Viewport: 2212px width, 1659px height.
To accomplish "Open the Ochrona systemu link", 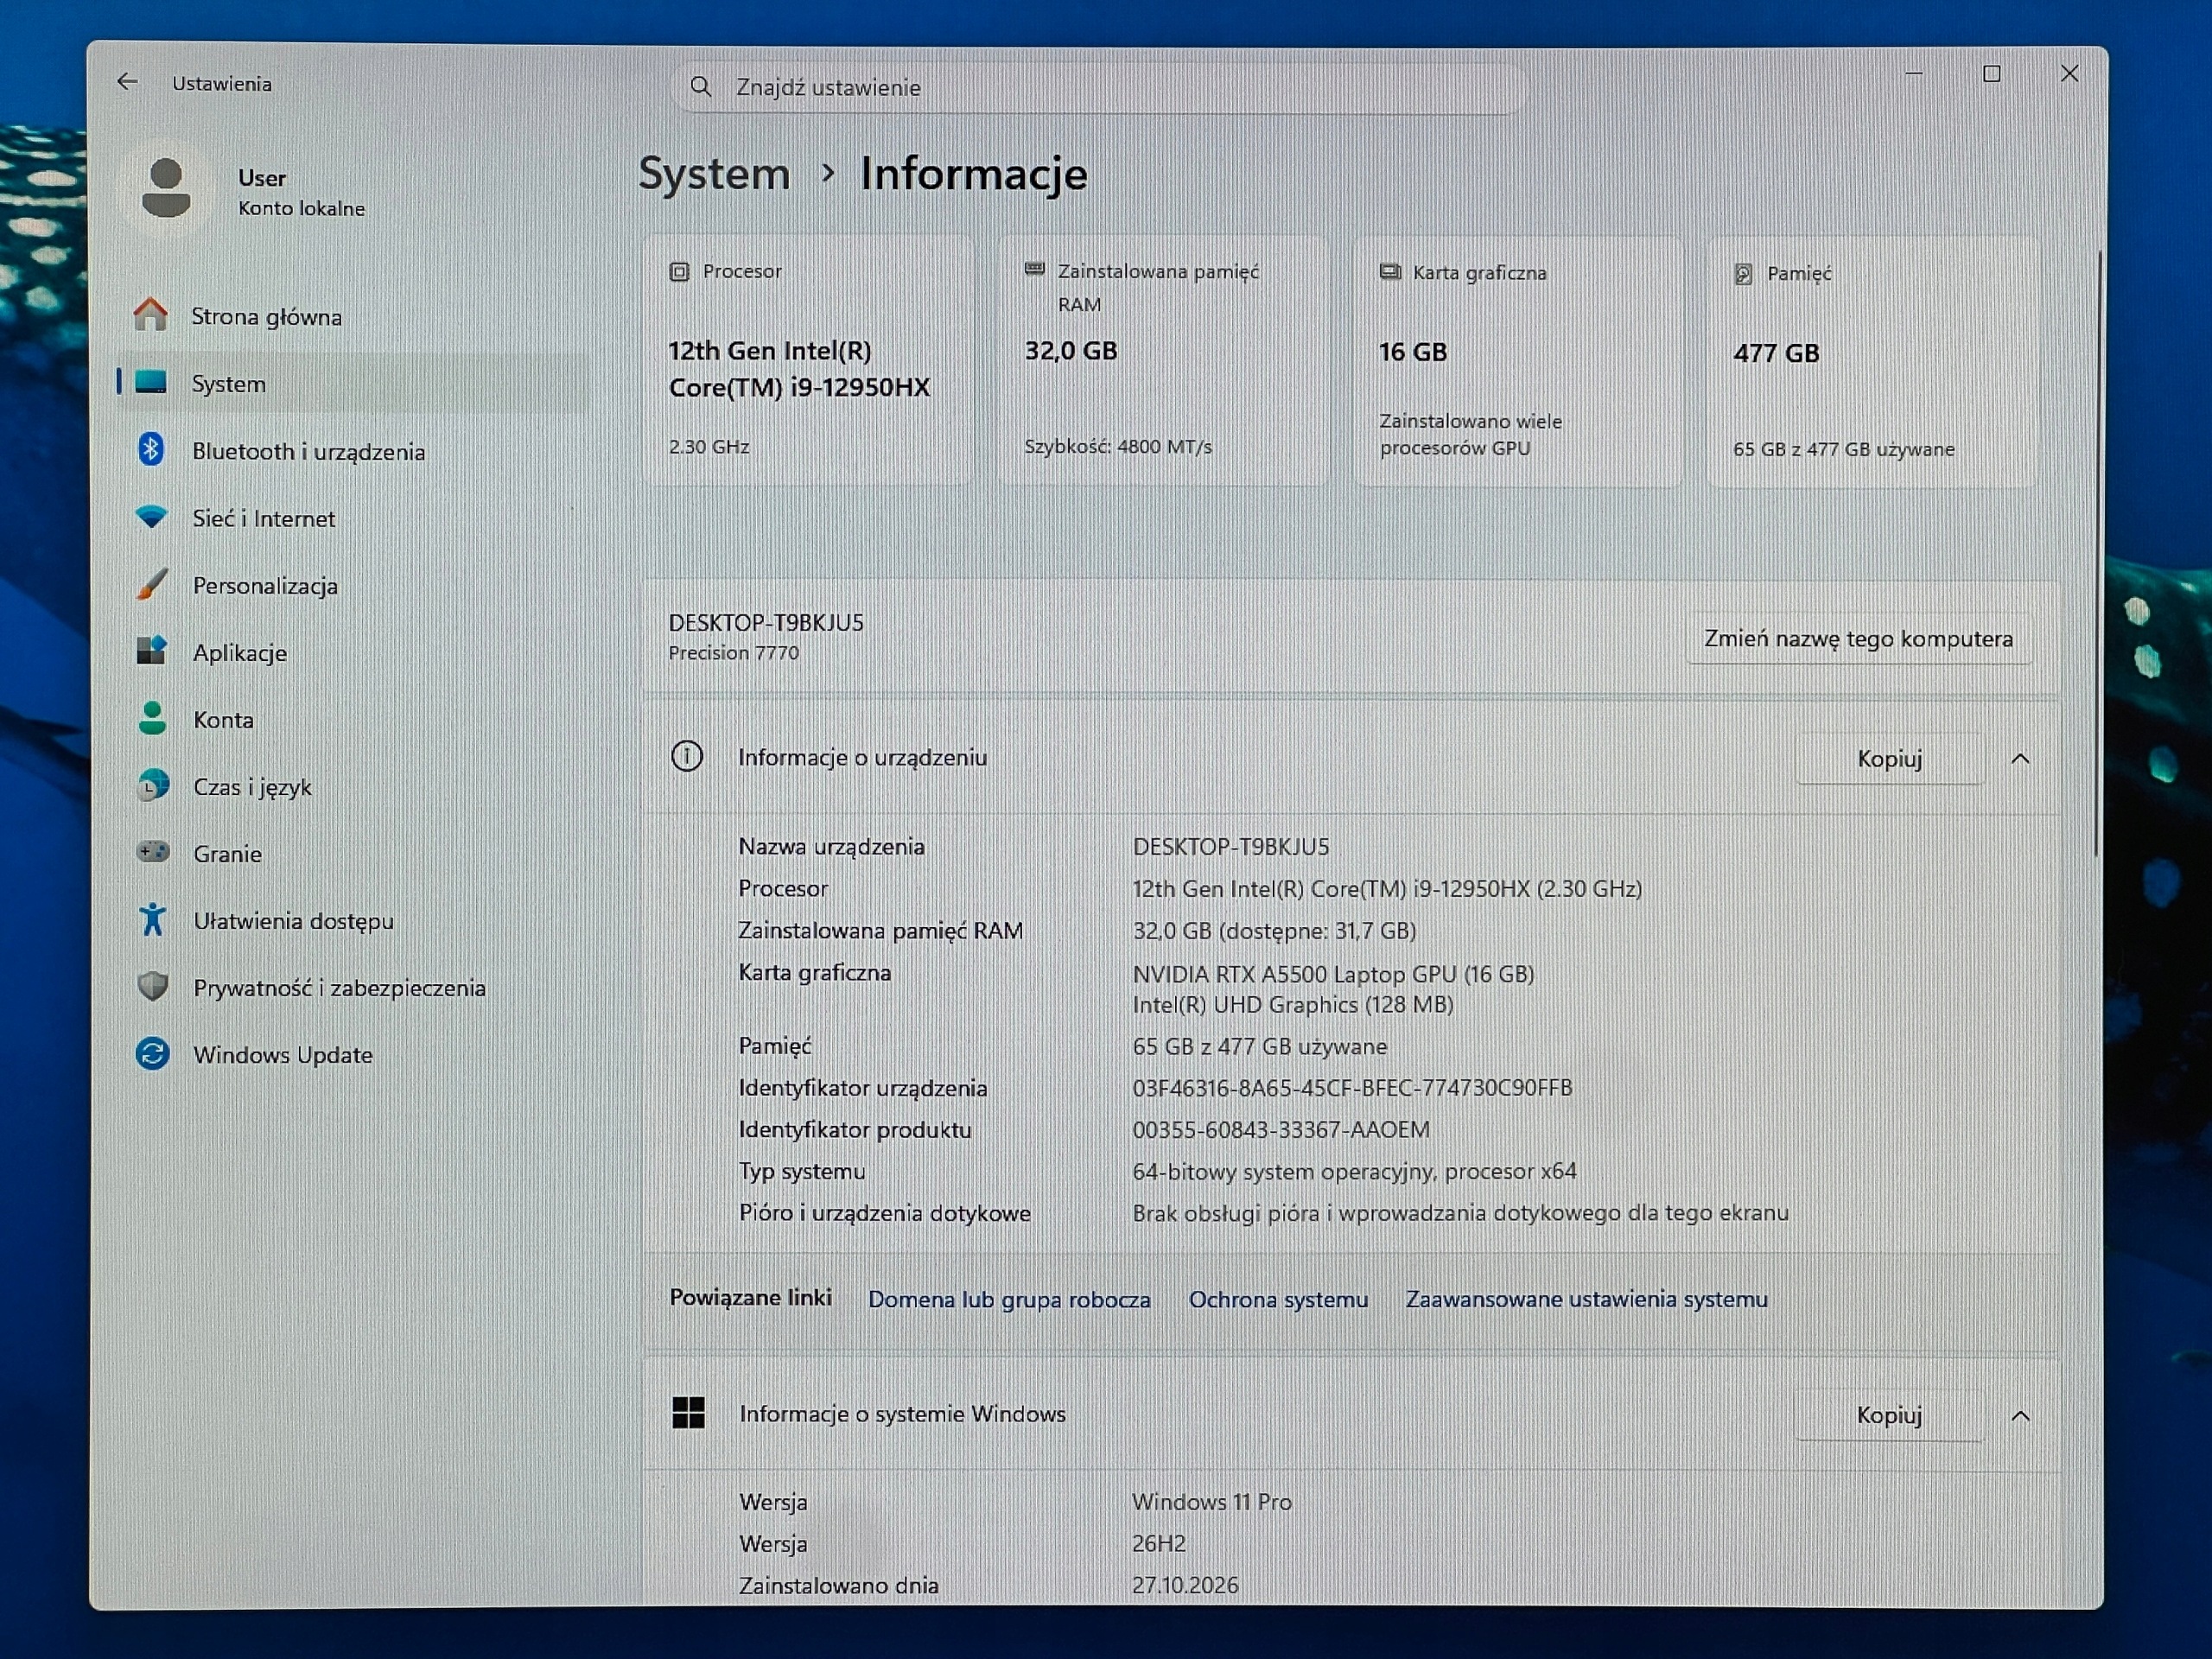I will coord(1278,1299).
